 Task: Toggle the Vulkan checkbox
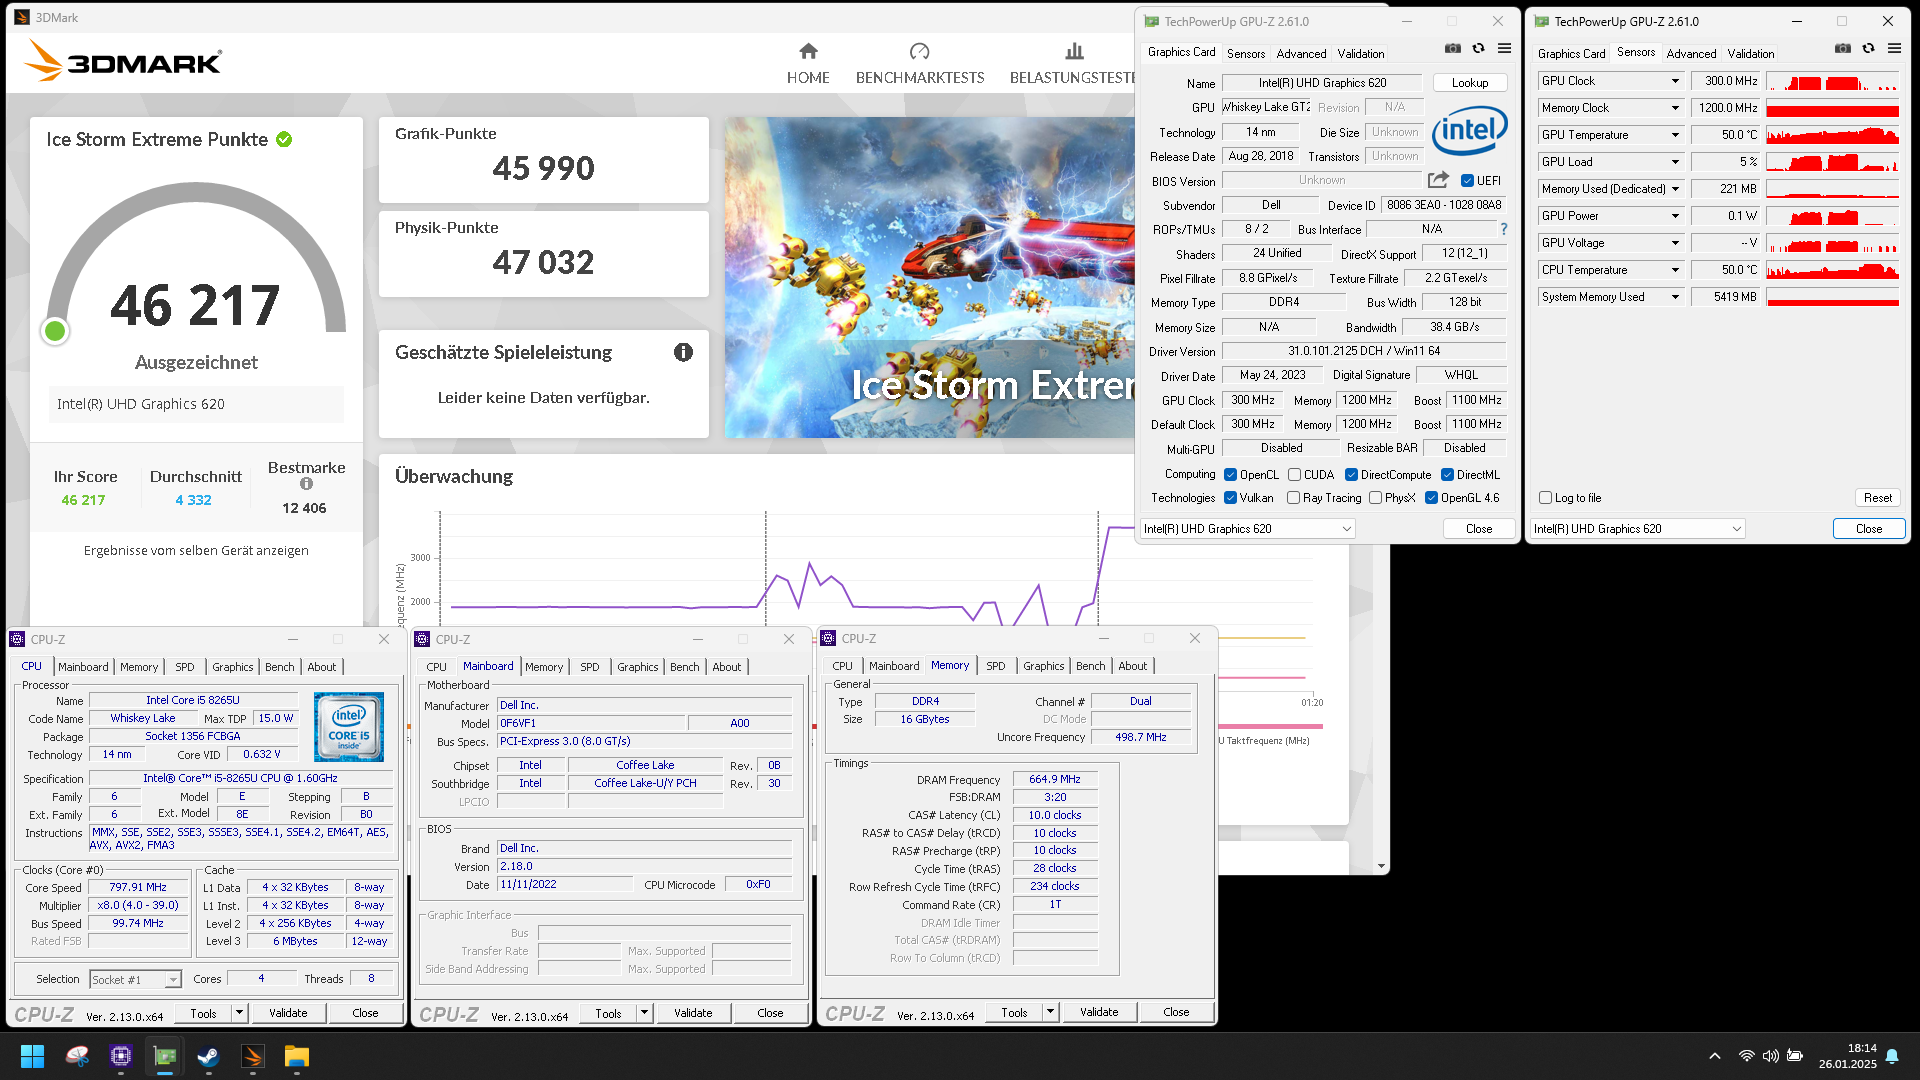point(1231,498)
